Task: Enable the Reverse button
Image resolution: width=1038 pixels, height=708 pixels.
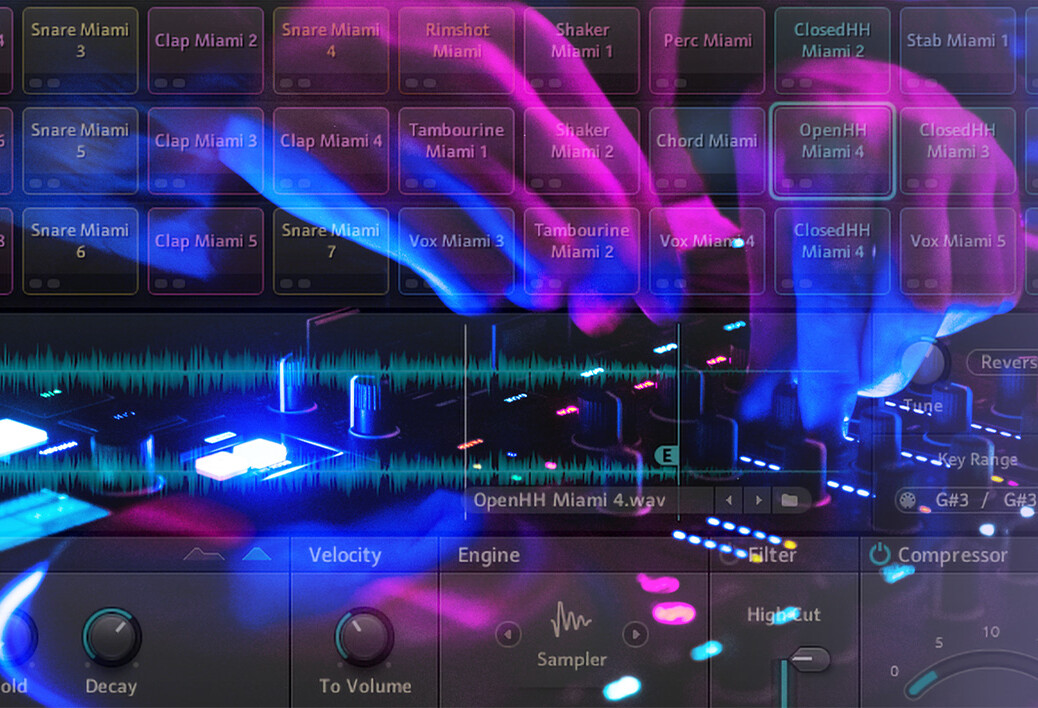Action: click(x=1003, y=362)
